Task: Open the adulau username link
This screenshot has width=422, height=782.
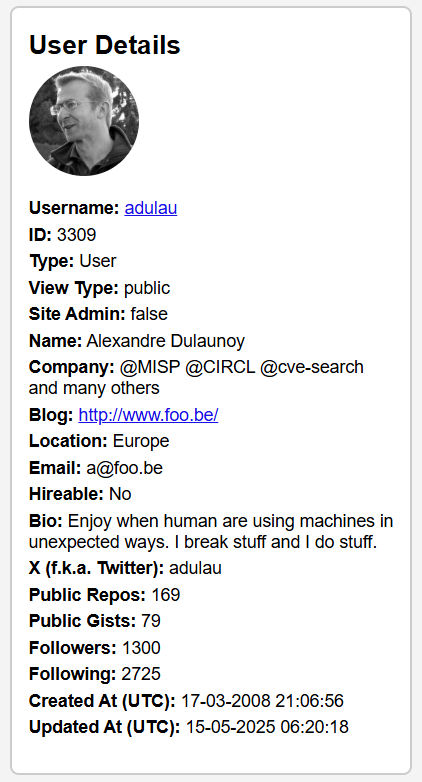Action: (x=151, y=208)
